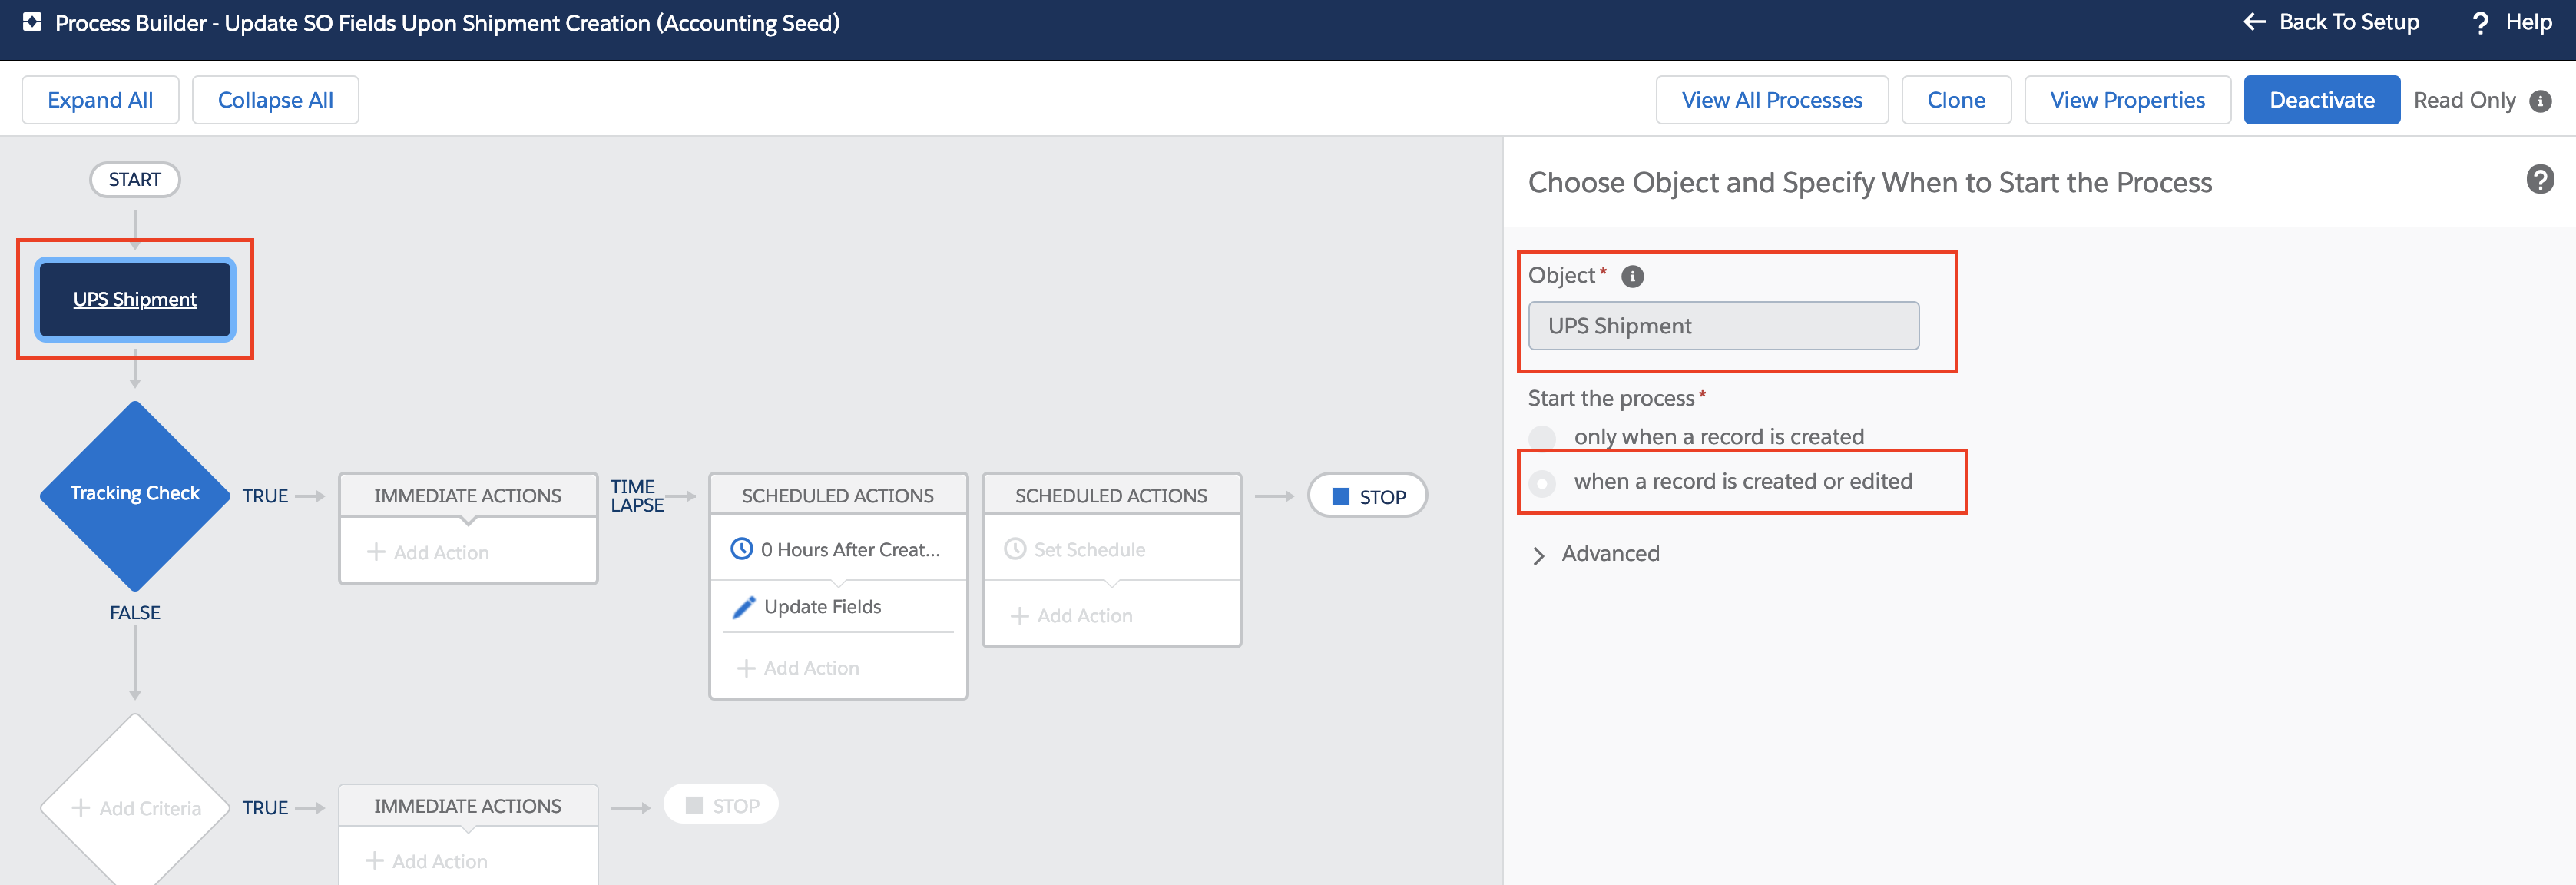Click TRUE label beside Tracking Check
The image size is (2576, 885).
(265, 496)
